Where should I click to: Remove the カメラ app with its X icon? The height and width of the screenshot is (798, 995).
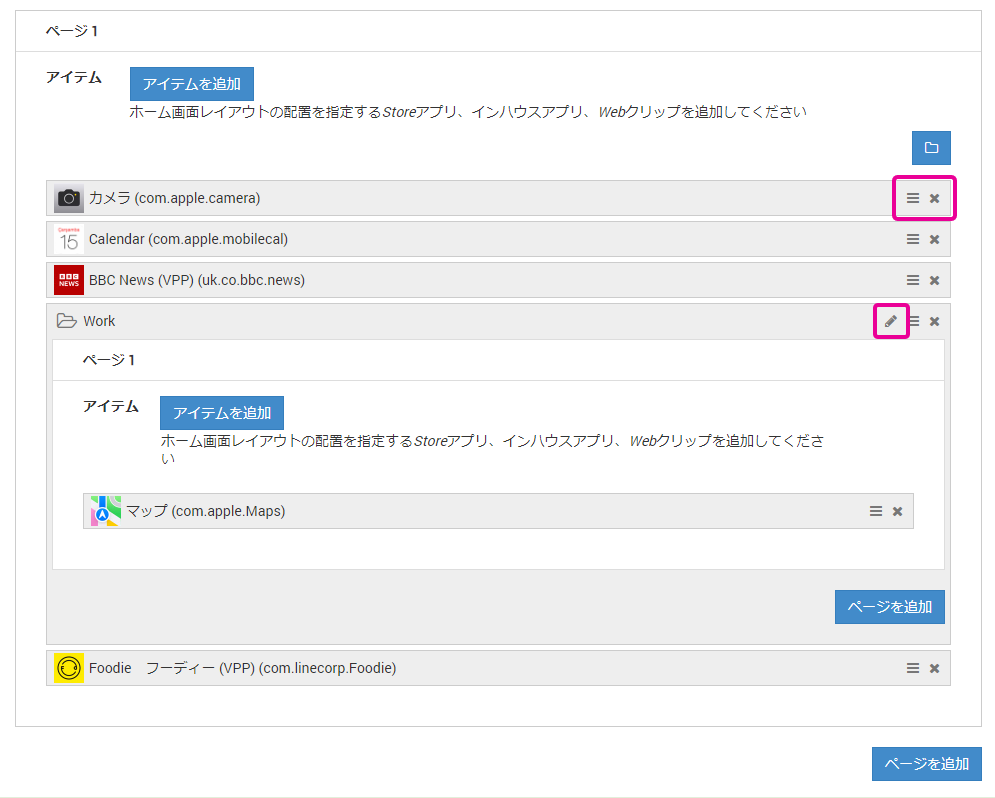click(x=935, y=198)
